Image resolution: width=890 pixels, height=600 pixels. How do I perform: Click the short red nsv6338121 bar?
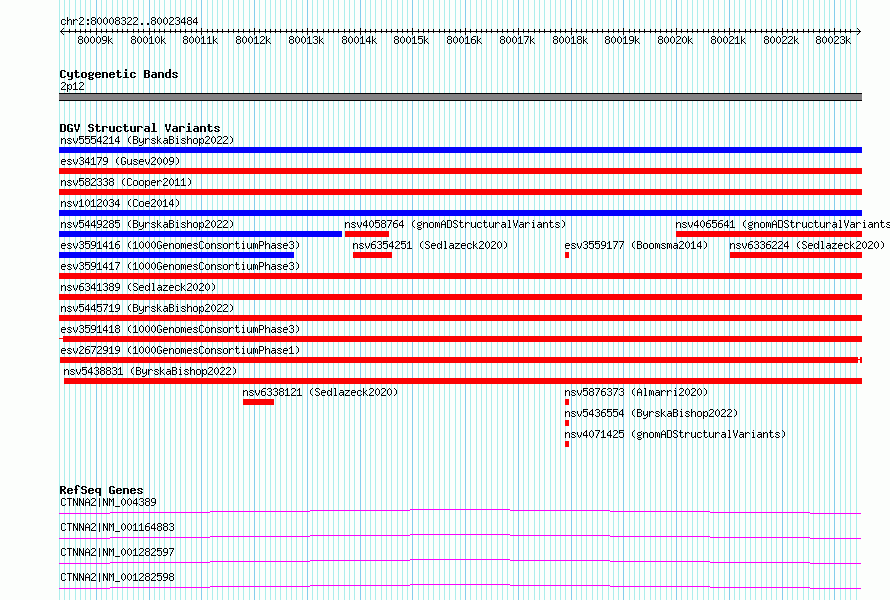(258, 402)
